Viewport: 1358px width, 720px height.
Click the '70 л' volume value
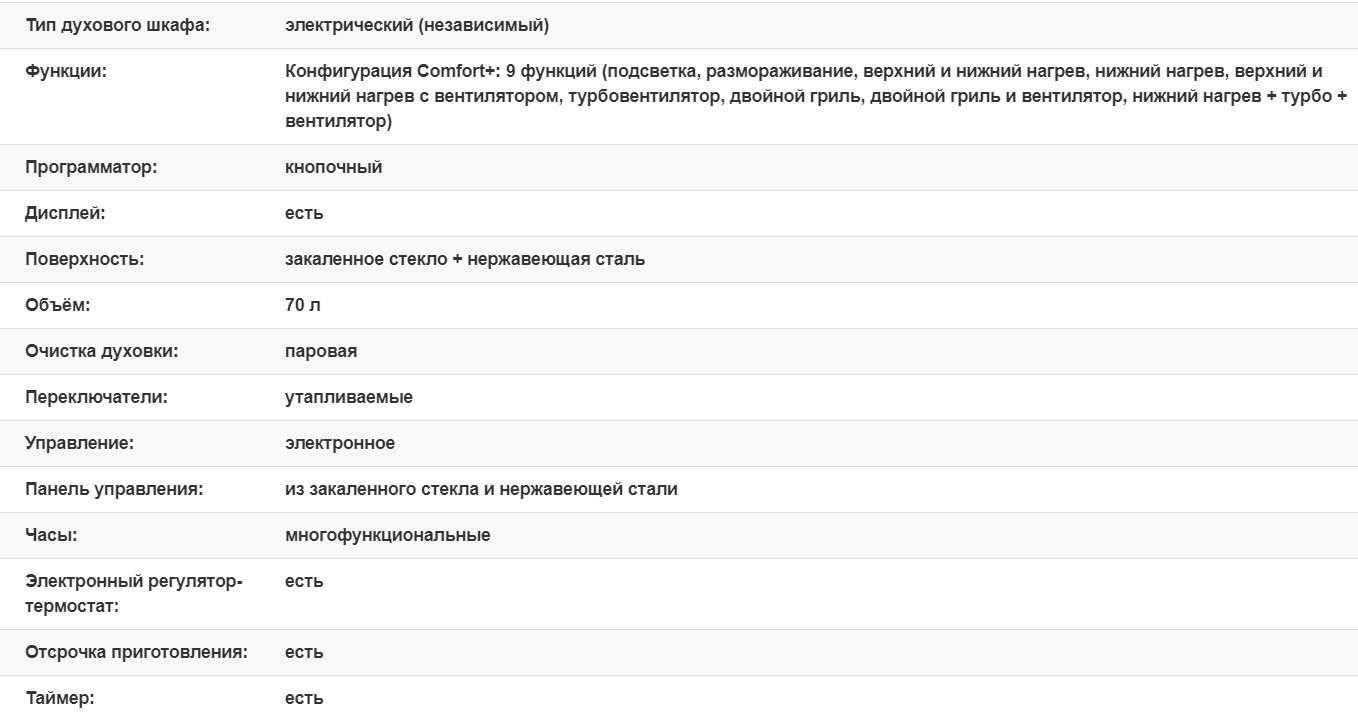click(302, 306)
